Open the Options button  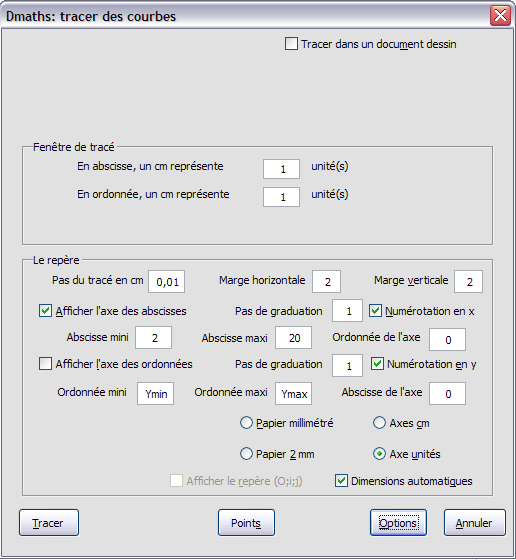pos(398,523)
